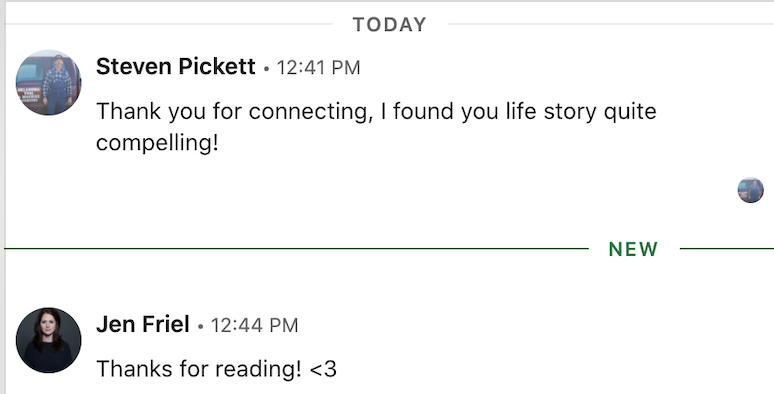Select the 12:44 PM message timestamp
Image resolution: width=774 pixels, height=394 pixels.
click(x=255, y=325)
